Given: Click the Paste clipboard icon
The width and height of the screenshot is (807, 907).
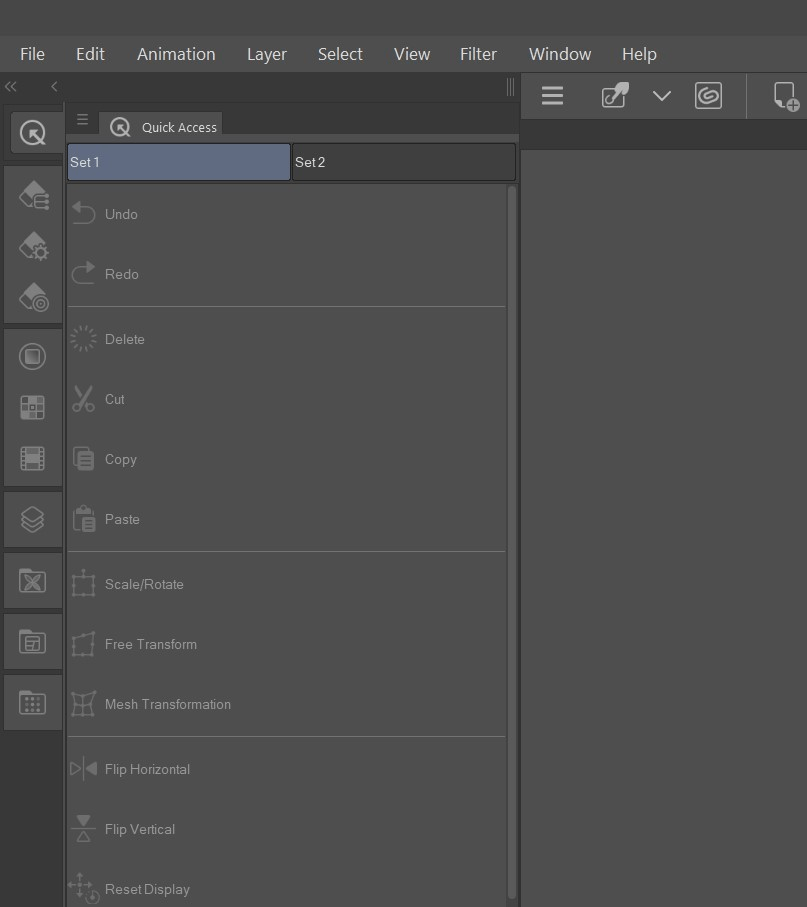Looking at the screenshot, I should tap(84, 518).
